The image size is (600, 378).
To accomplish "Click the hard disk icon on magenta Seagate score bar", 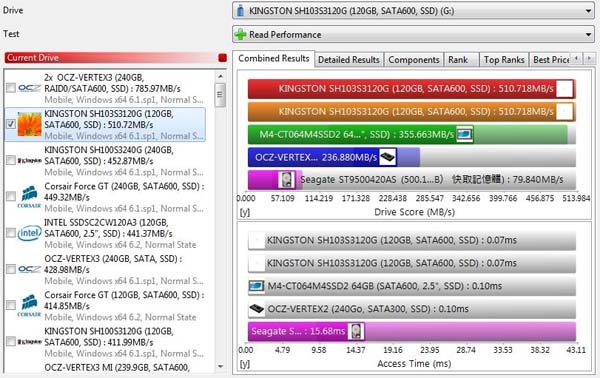I will 287,180.
